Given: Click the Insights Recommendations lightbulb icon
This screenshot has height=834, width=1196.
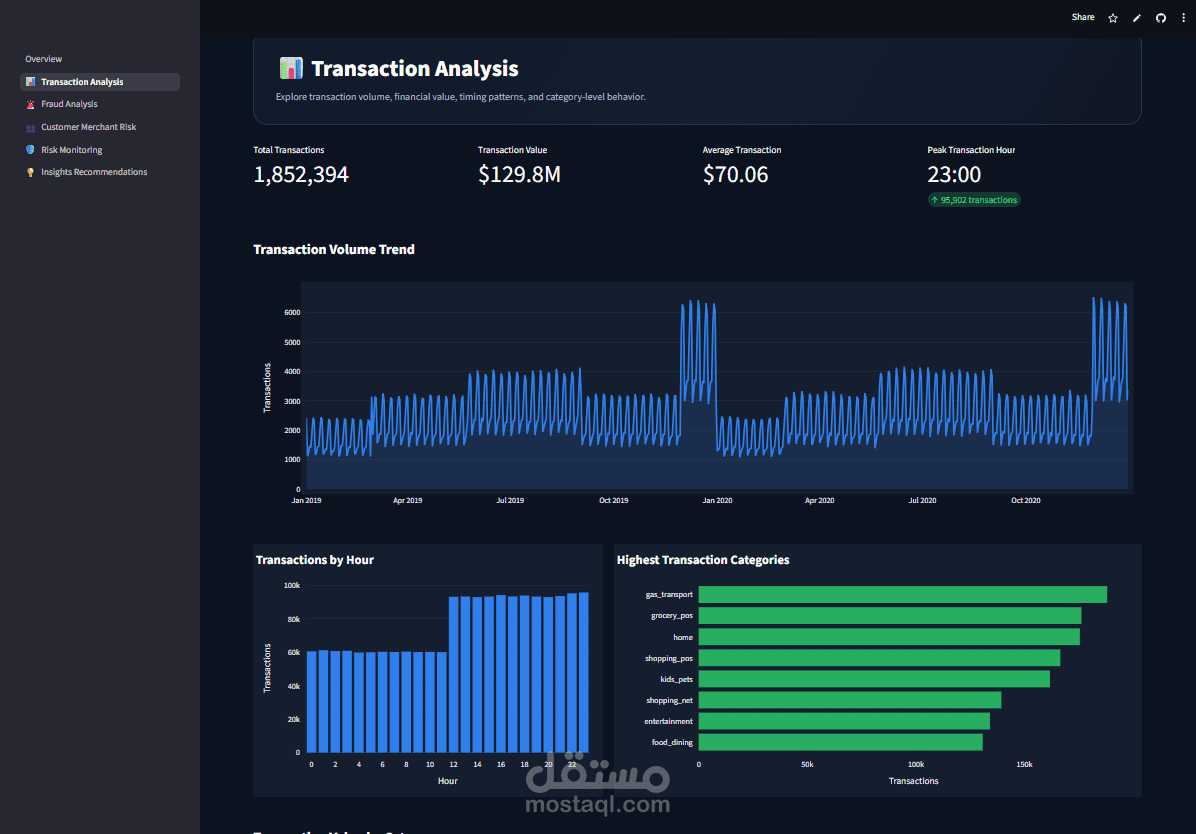Looking at the screenshot, I should (x=31, y=172).
